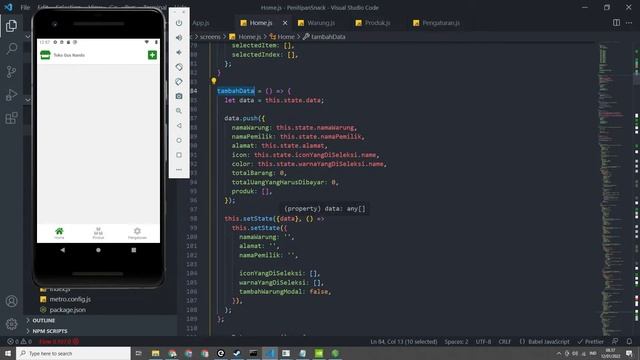The width and height of the screenshot is (640, 360).
Task: Activate the emulator zoom tool
Action: [x=179, y=111]
